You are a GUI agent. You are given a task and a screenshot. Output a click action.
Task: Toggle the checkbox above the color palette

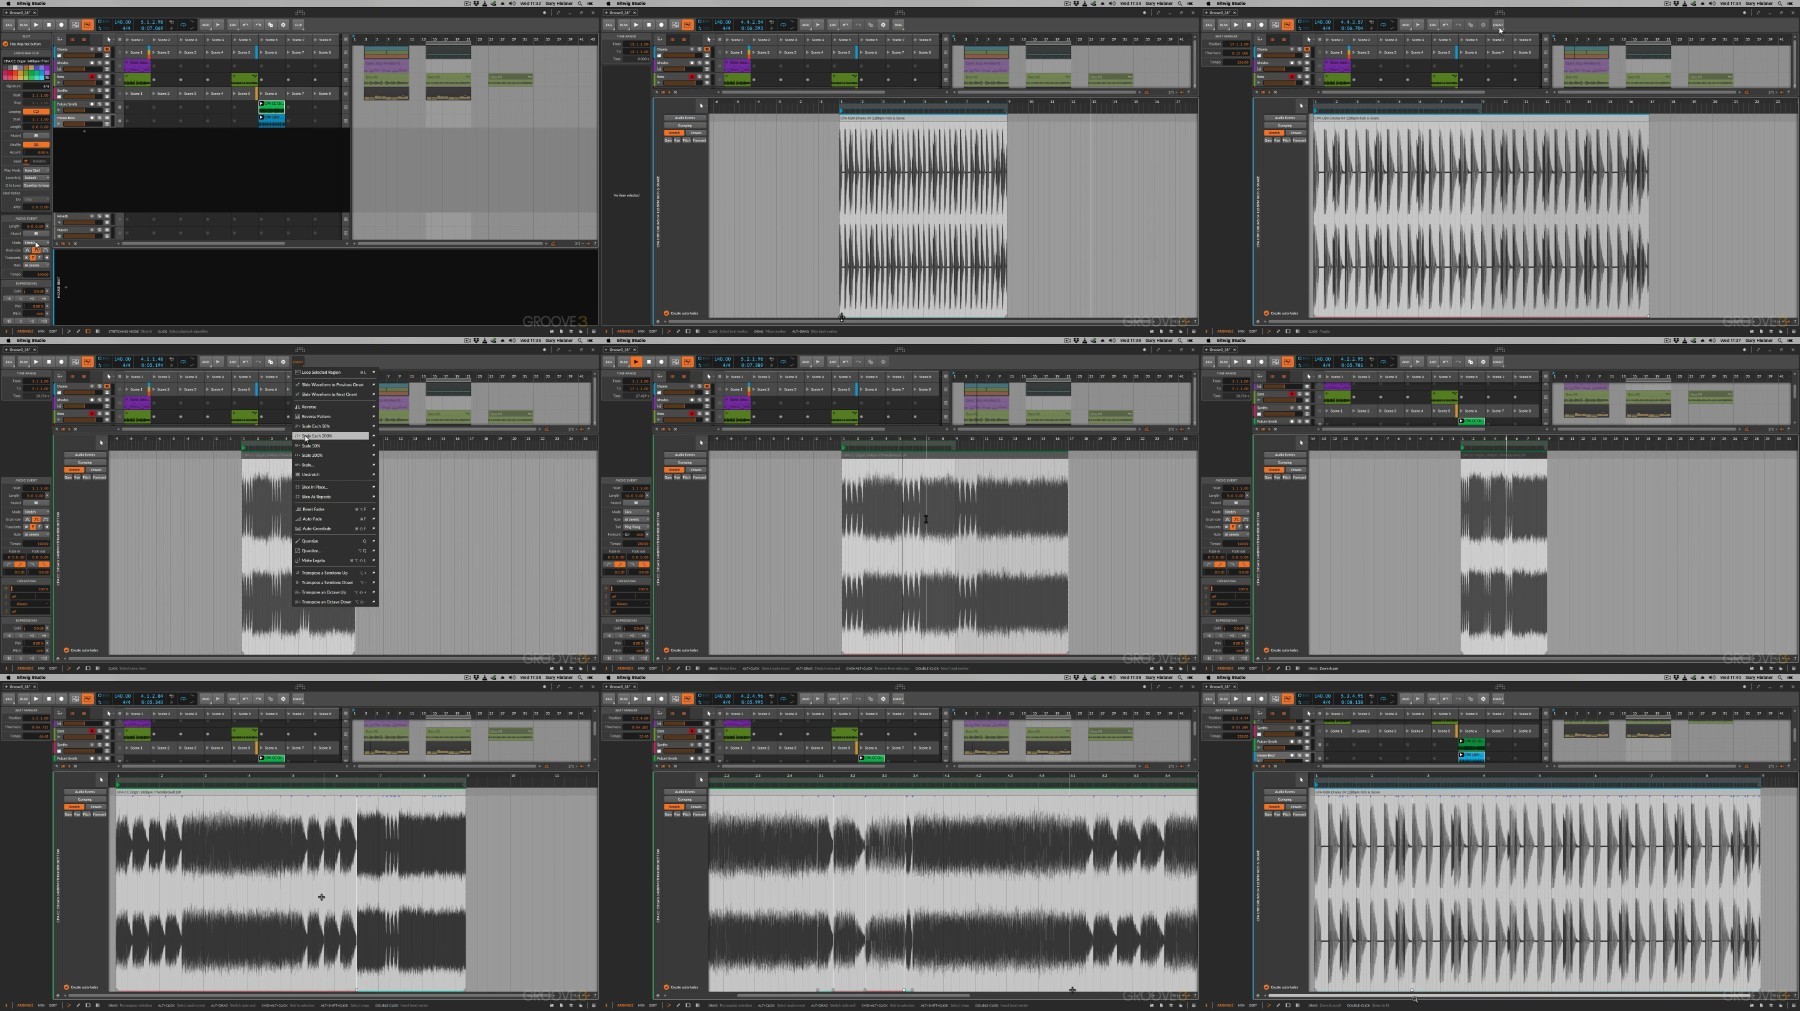(5, 44)
